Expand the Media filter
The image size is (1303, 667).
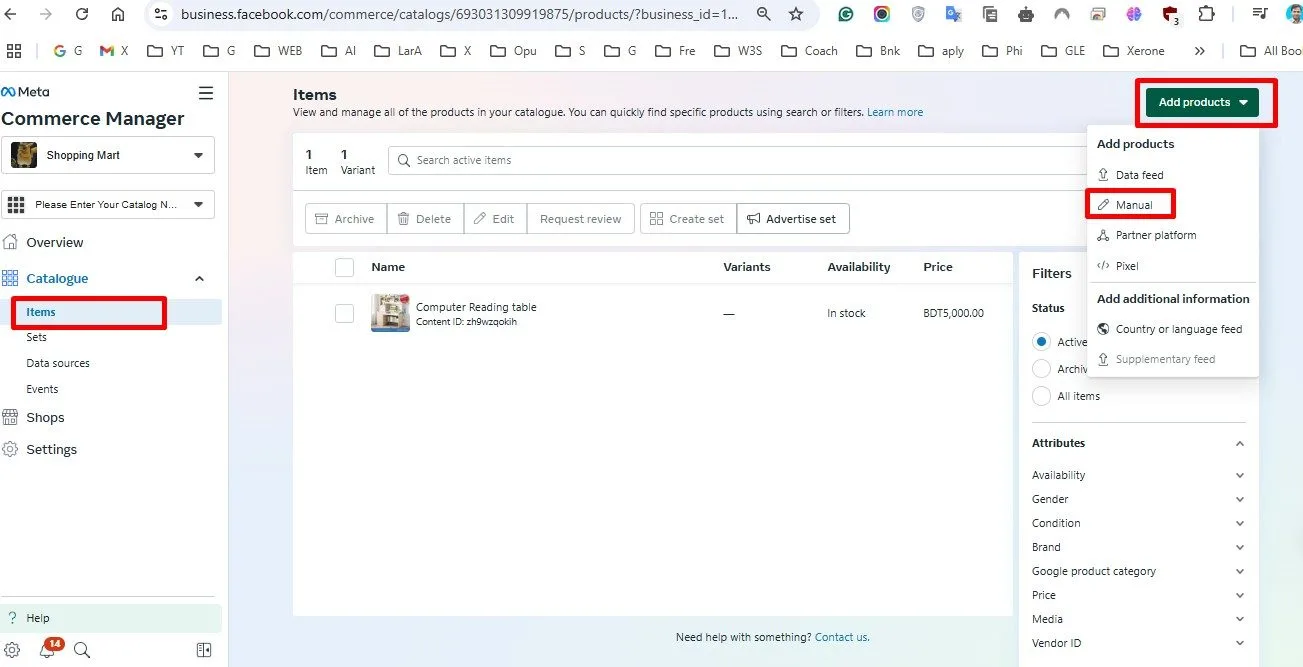point(1240,619)
